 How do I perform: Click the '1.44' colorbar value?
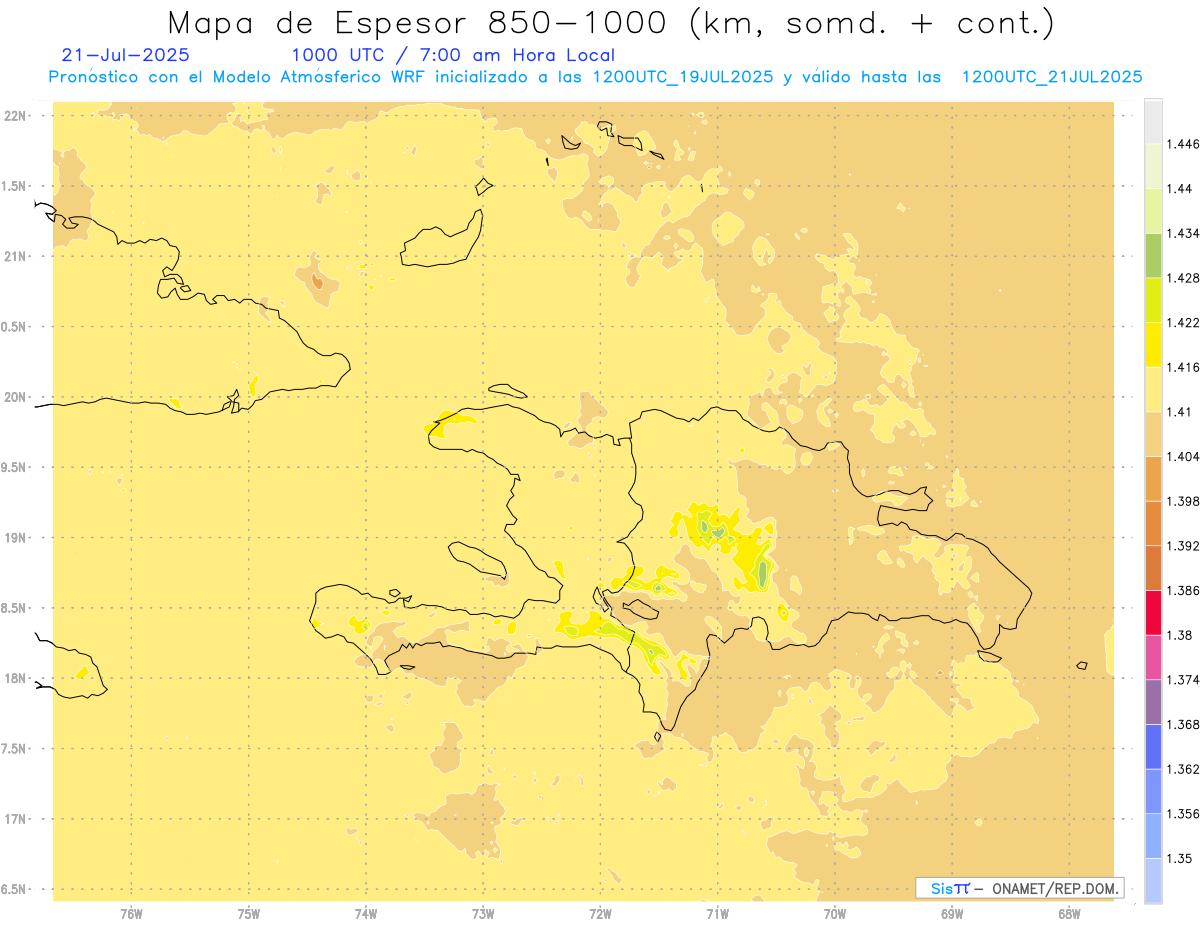1180,189
